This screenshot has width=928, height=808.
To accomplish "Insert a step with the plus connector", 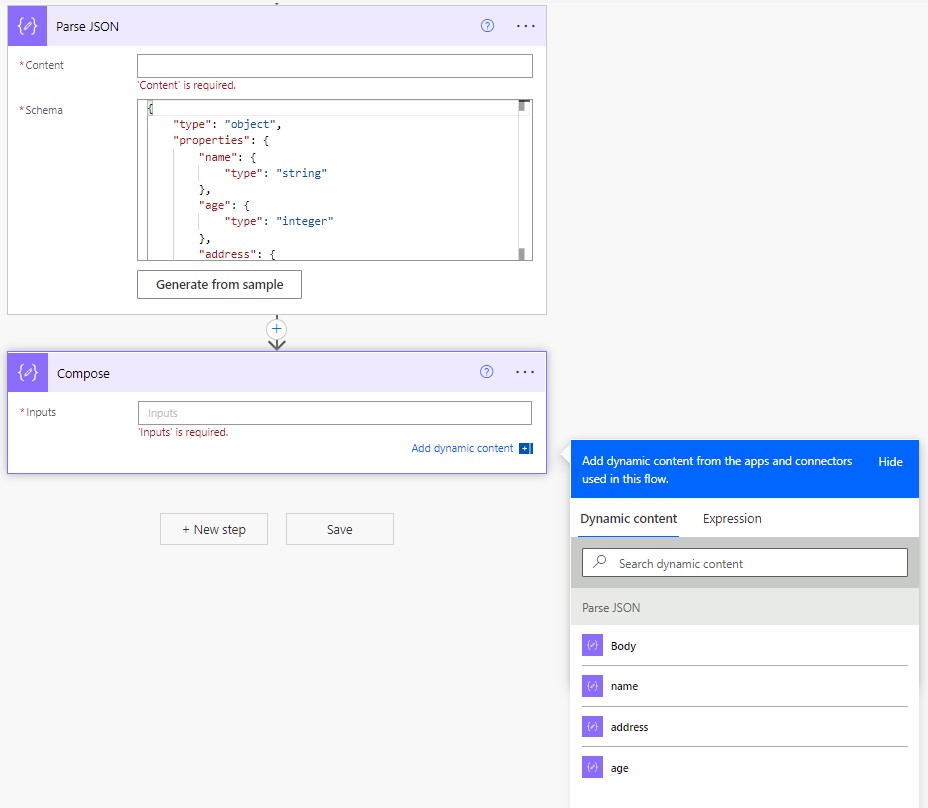I will pyautogui.click(x=276, y=329).
